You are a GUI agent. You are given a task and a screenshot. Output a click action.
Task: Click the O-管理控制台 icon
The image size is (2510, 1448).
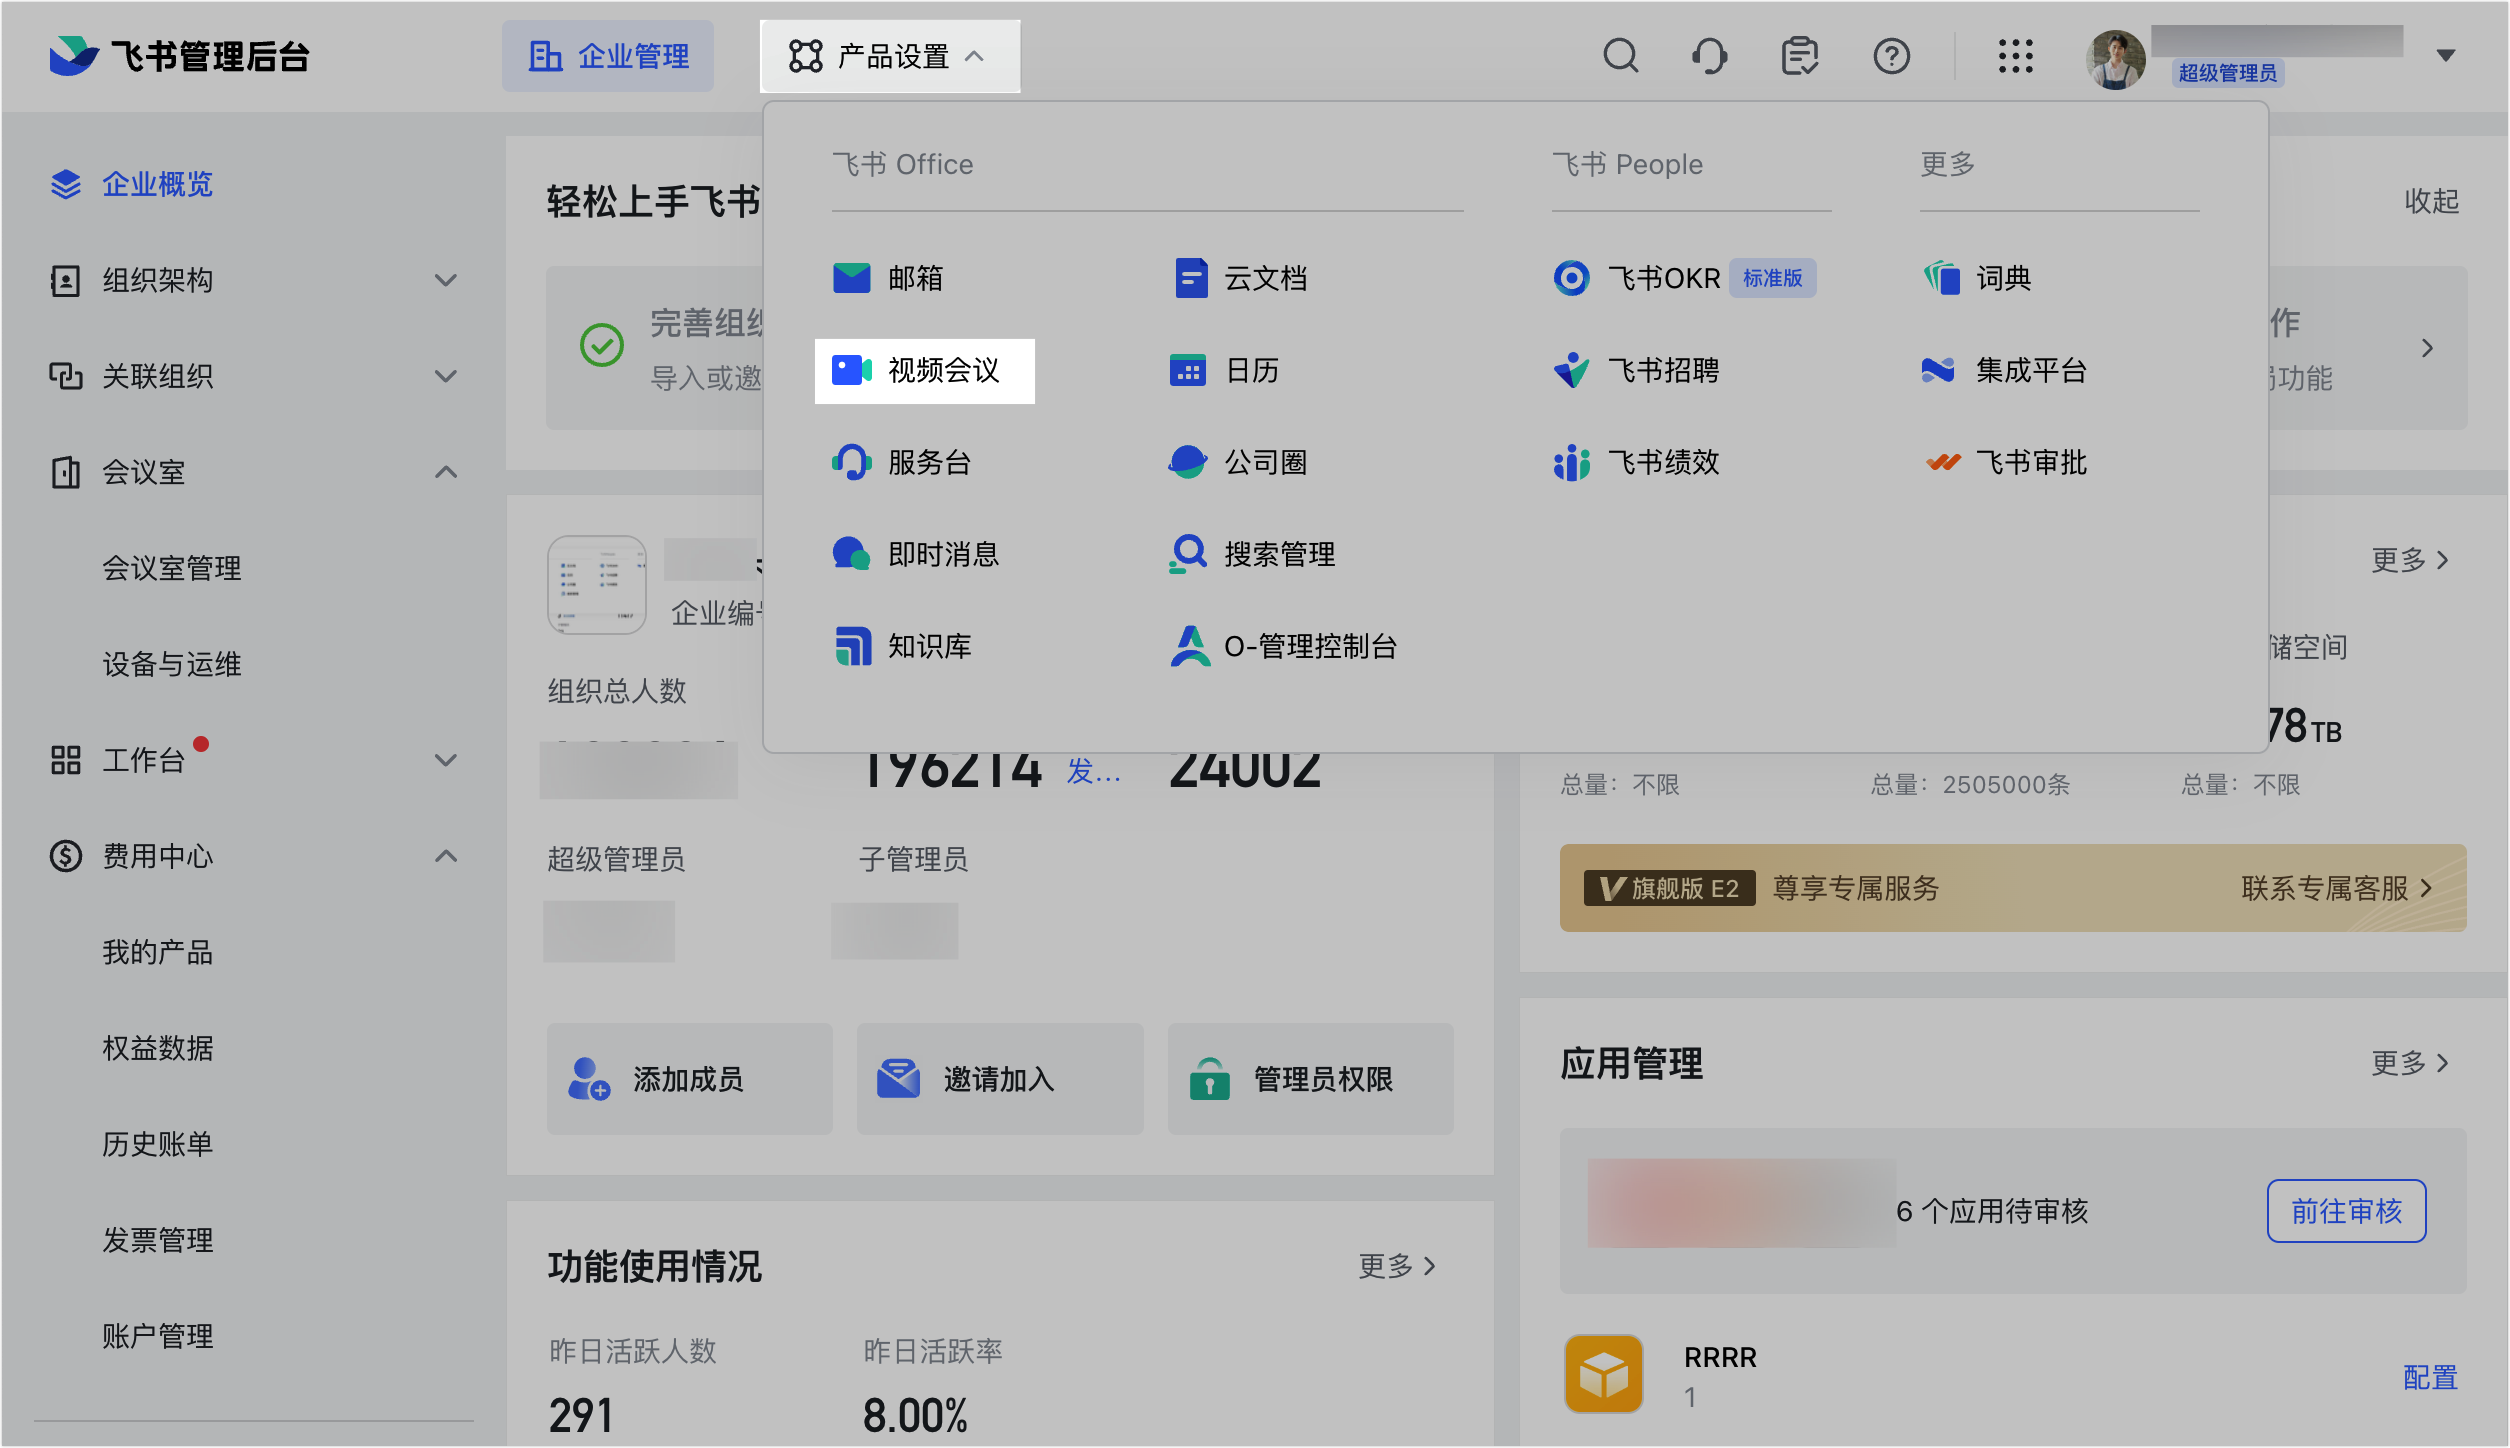[1188, 646]
